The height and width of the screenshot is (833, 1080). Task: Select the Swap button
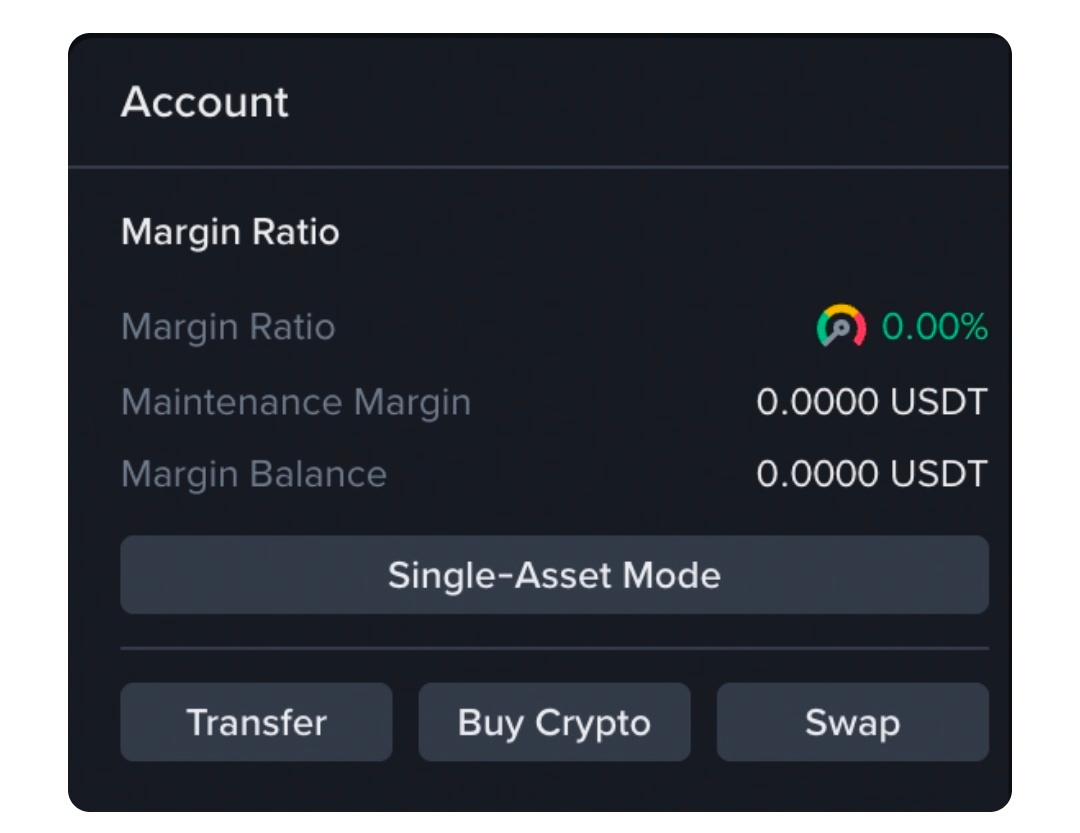tap(852, 722)
